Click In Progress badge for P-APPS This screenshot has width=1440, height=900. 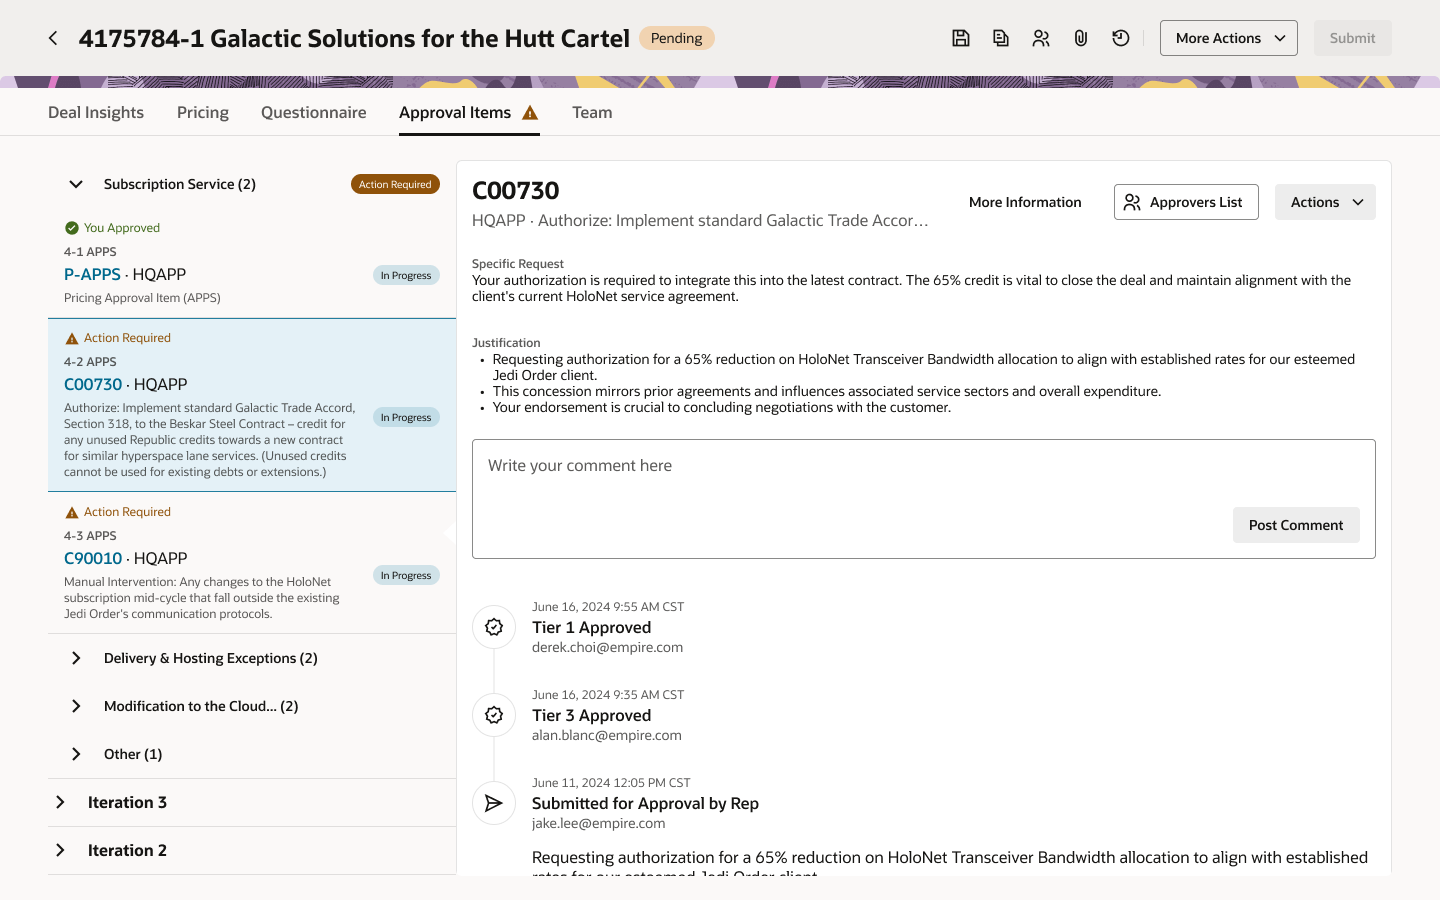point(406,275)
